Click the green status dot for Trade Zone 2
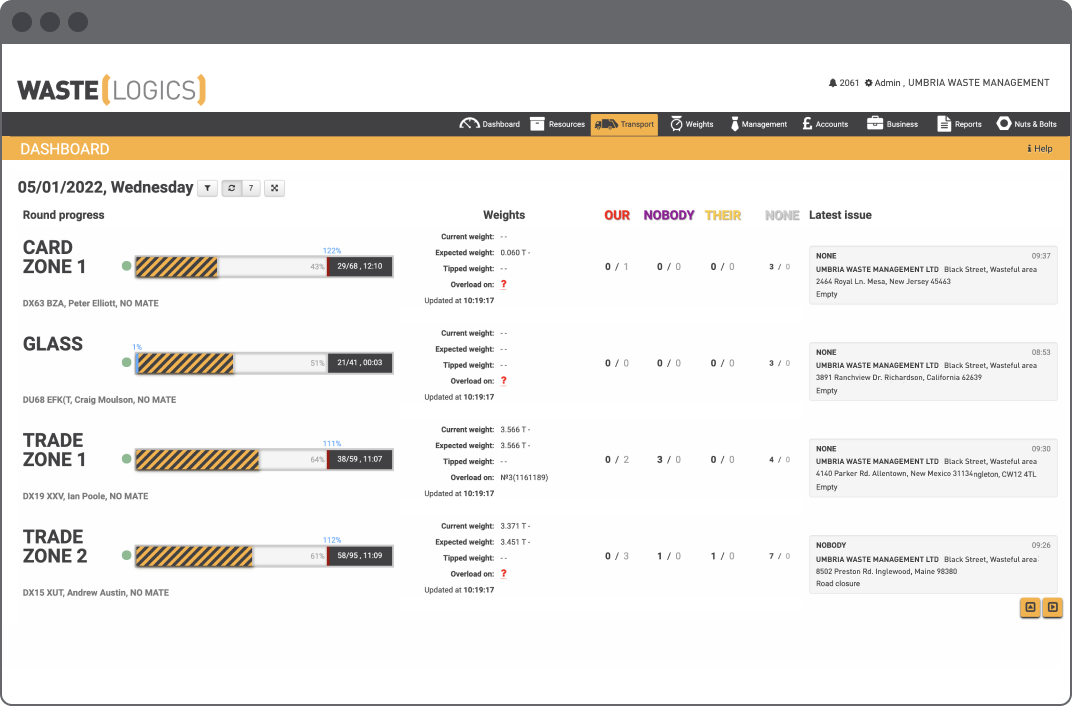 (126, 555)
